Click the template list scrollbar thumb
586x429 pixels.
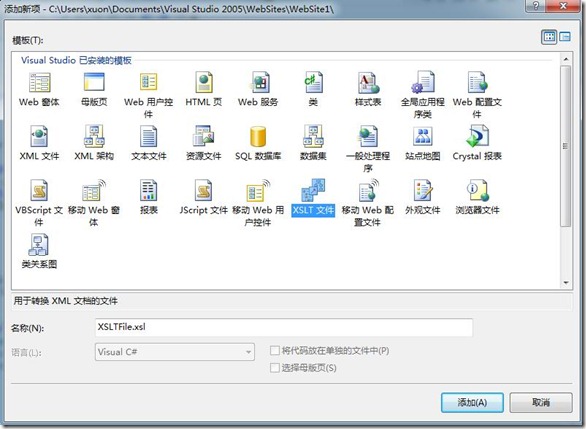pyautogui.click(x=566, y=146)
